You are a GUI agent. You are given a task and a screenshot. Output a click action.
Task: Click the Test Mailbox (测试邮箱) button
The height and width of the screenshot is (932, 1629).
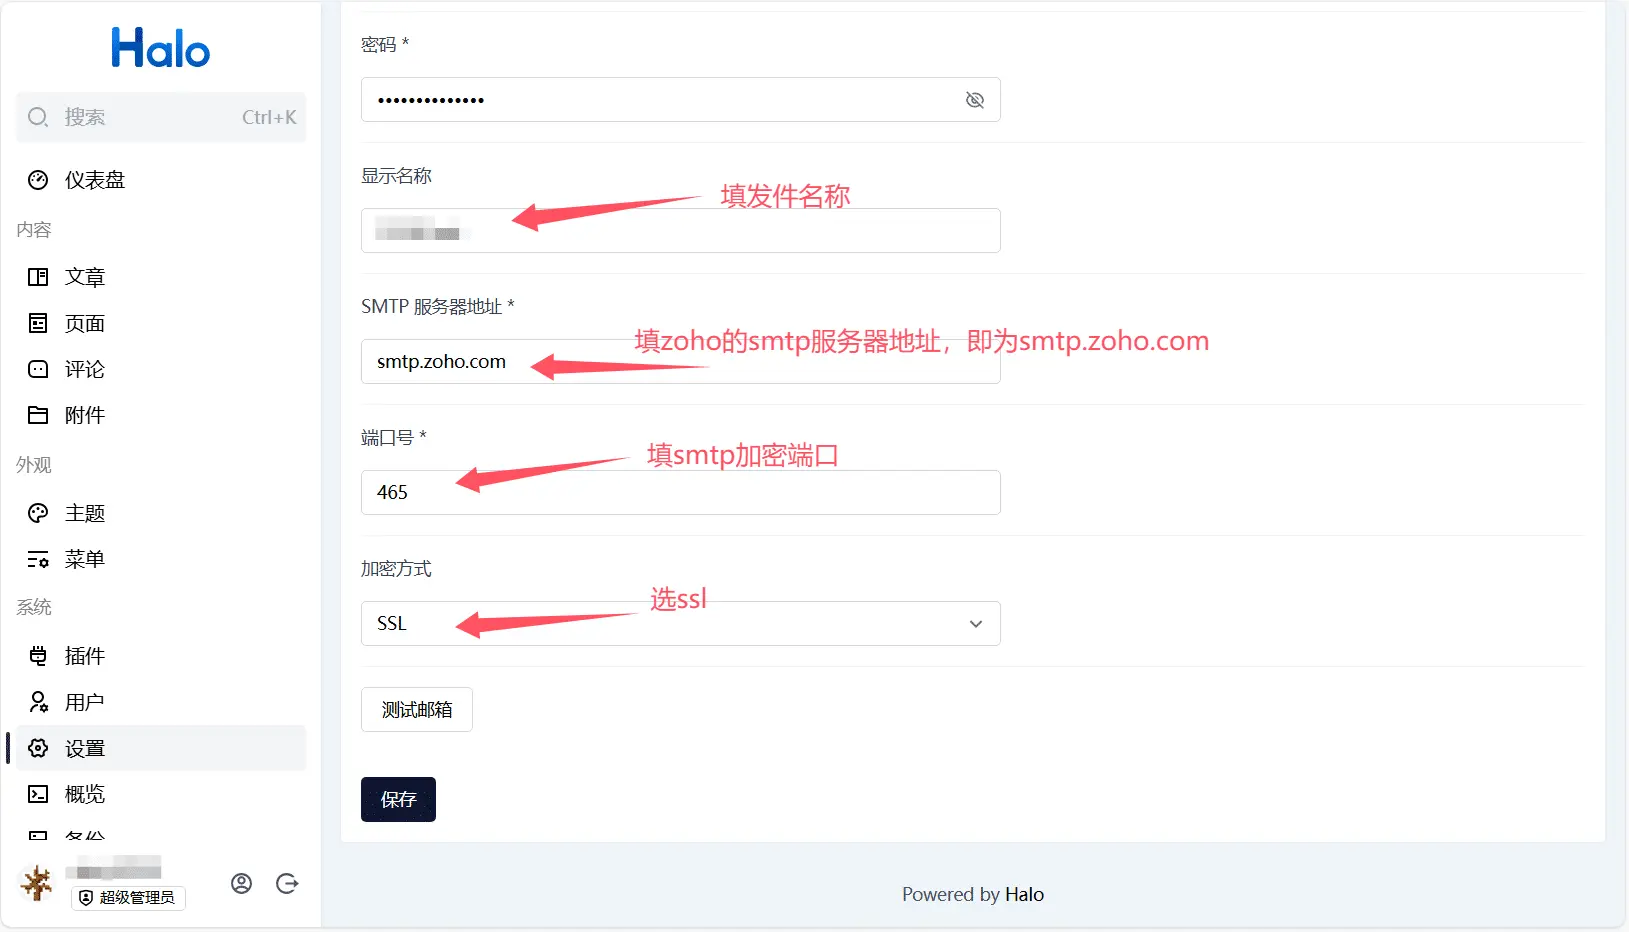coord(416,710)
